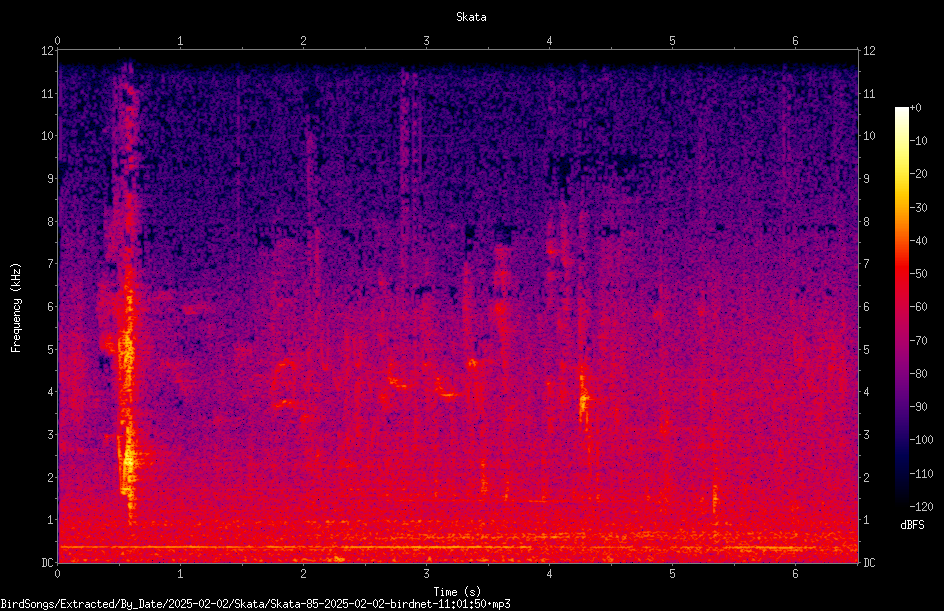
Task: Click the 1 second tick on the bottom time axis
Action: click(180, 574)
